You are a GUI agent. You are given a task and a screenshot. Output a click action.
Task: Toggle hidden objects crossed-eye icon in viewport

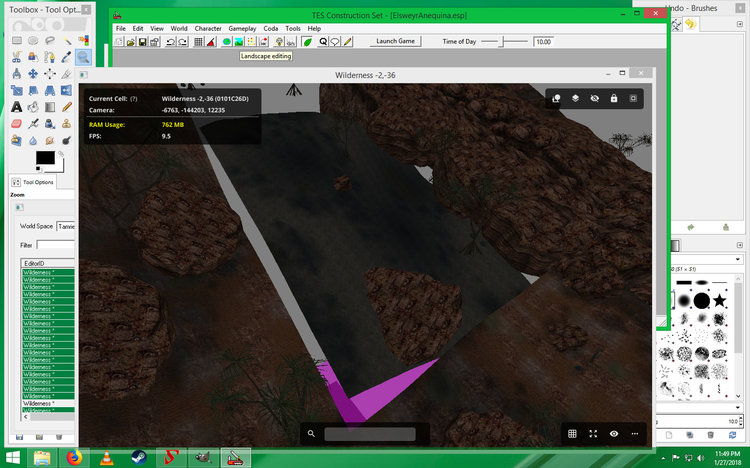coord(595,99)
